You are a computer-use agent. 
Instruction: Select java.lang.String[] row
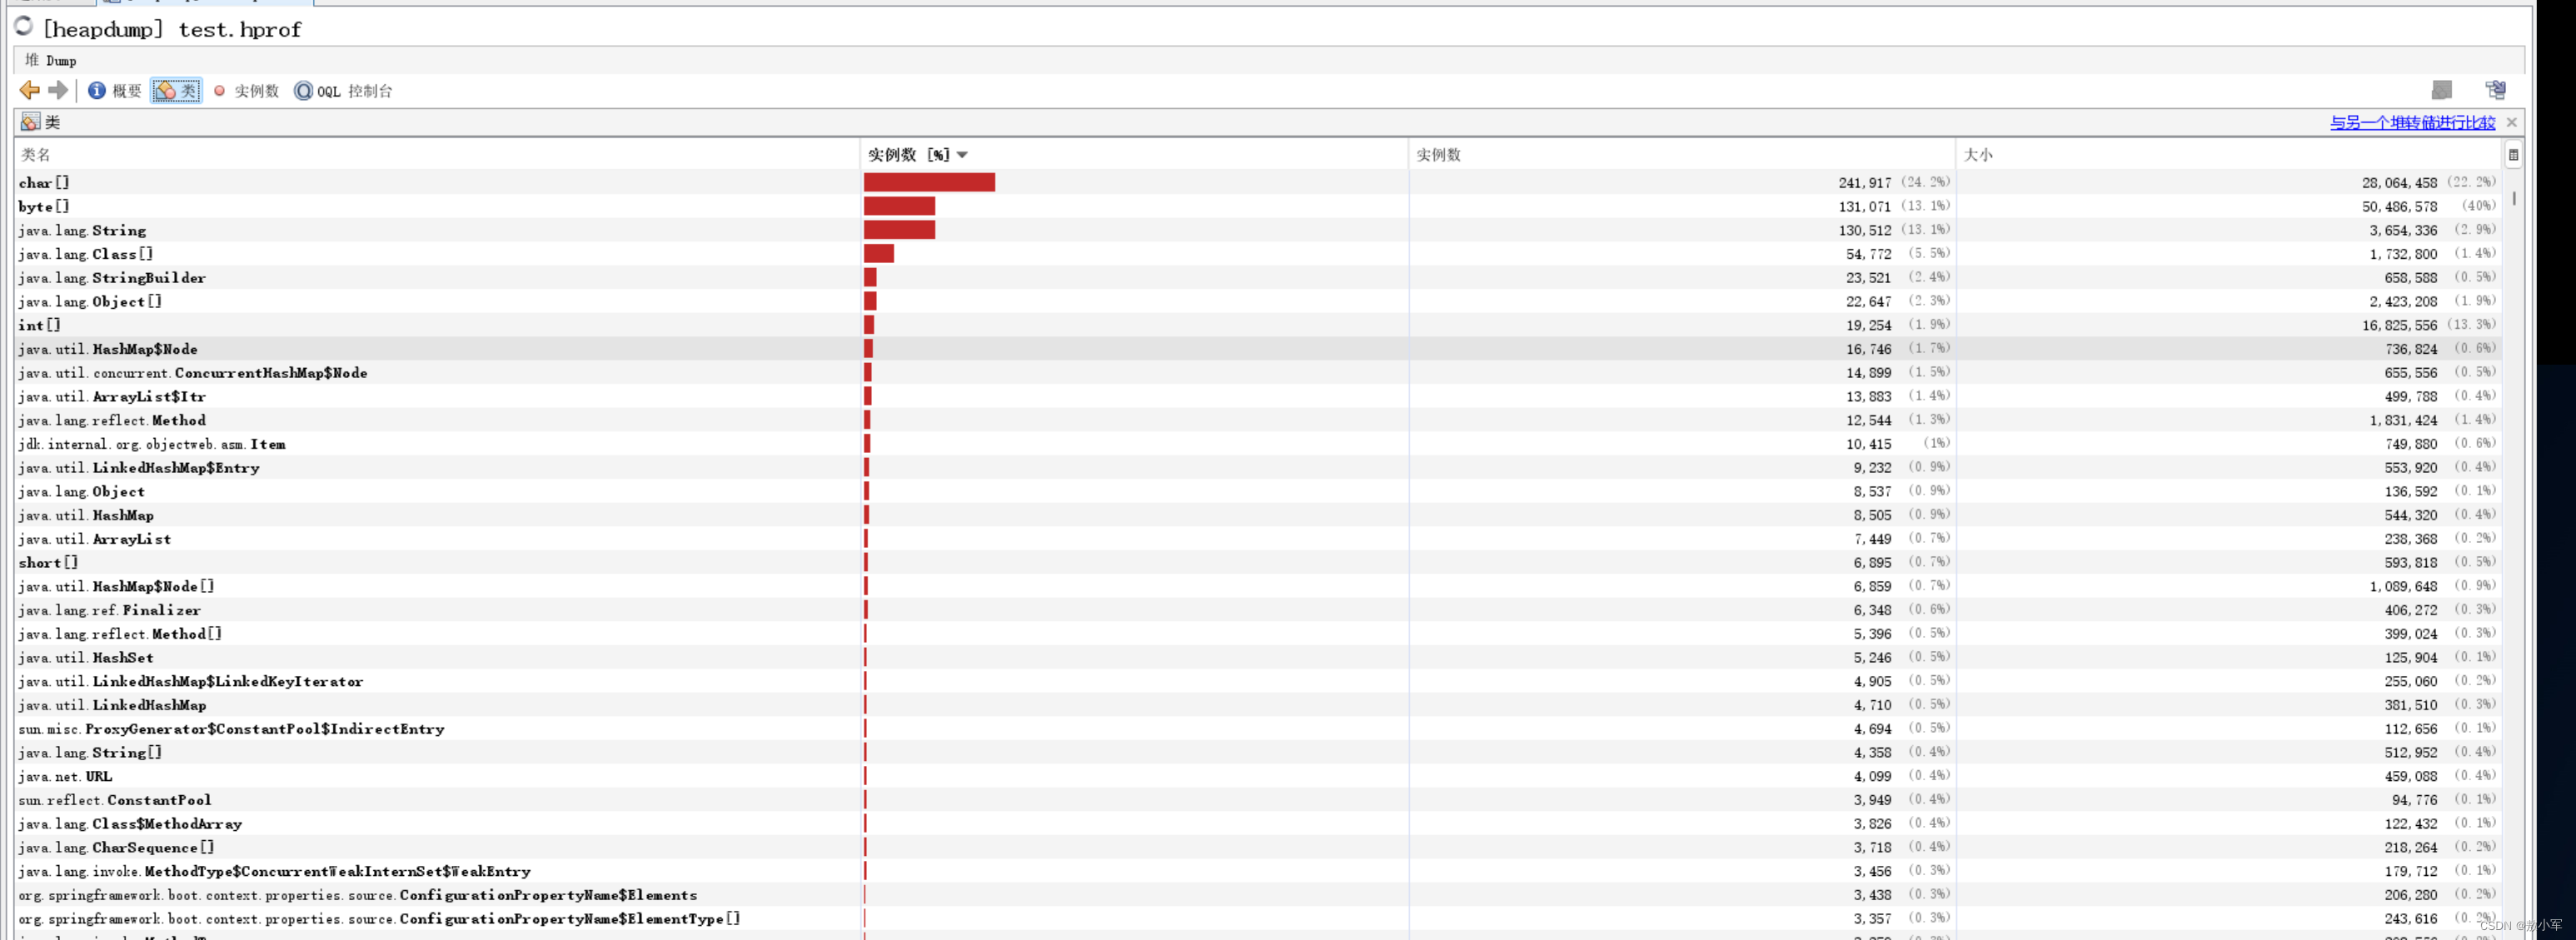tap(1258, 753)
